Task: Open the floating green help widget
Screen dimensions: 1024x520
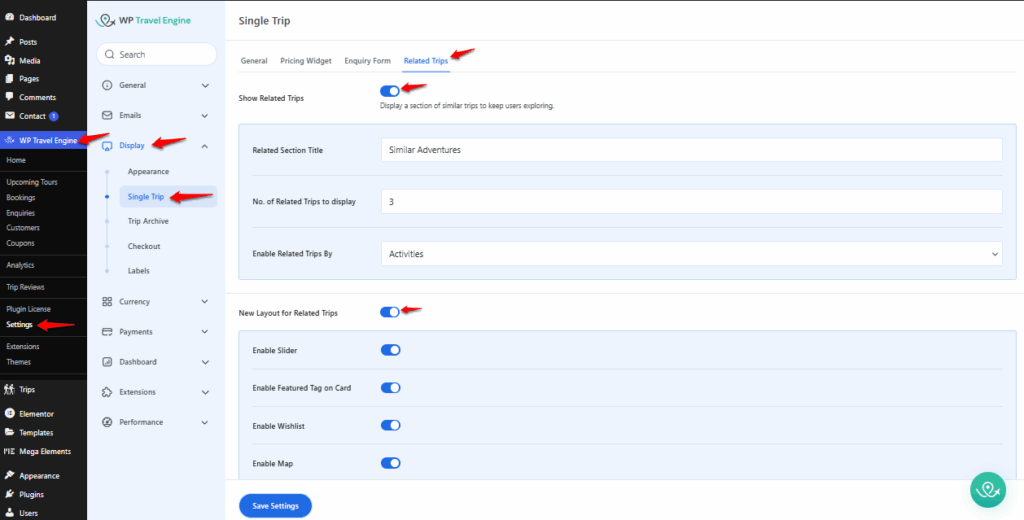Action: point(989,490)
